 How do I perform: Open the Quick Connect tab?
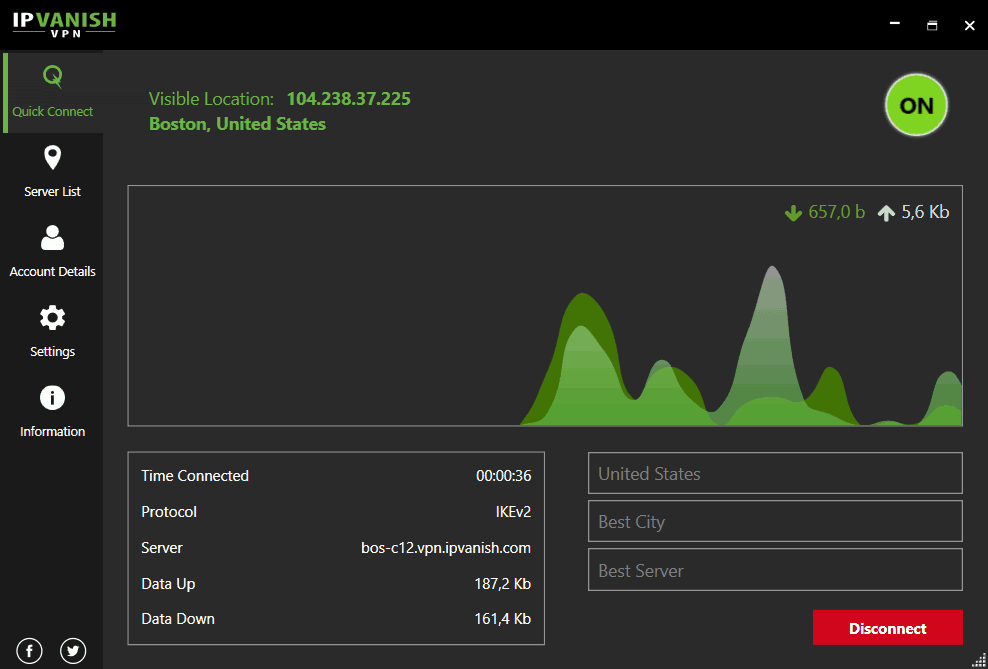coord(53,93)
